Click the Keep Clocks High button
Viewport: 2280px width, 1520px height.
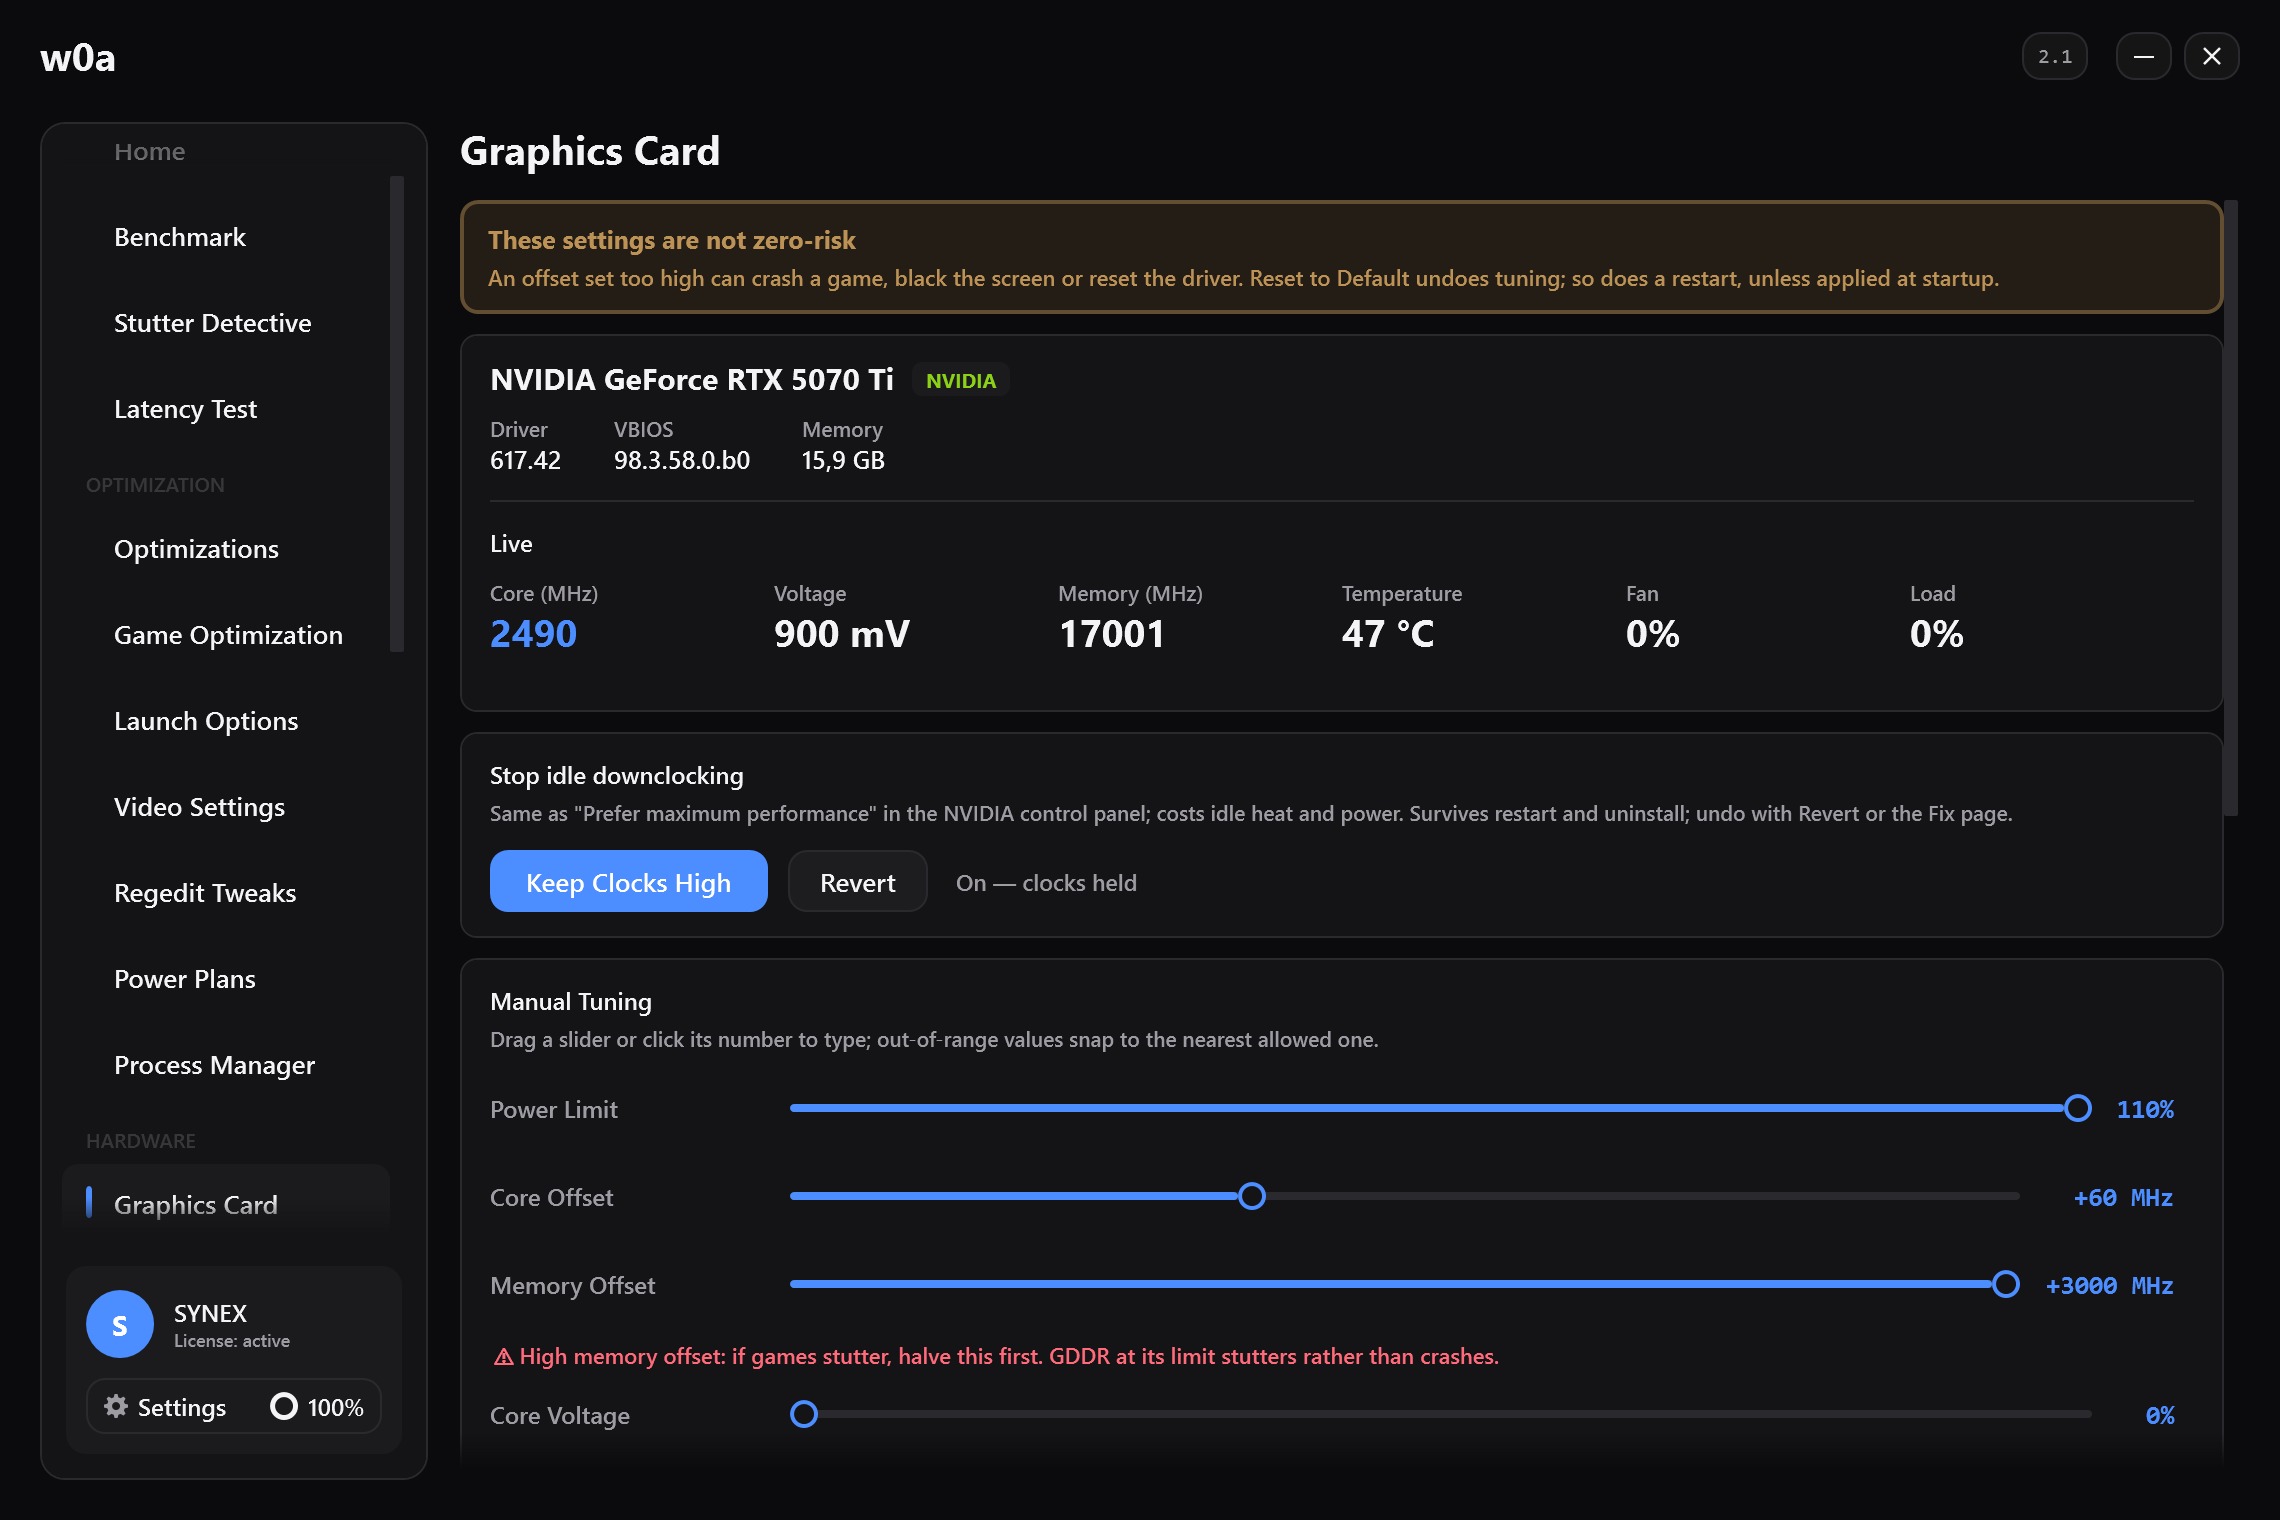(629, 882)
